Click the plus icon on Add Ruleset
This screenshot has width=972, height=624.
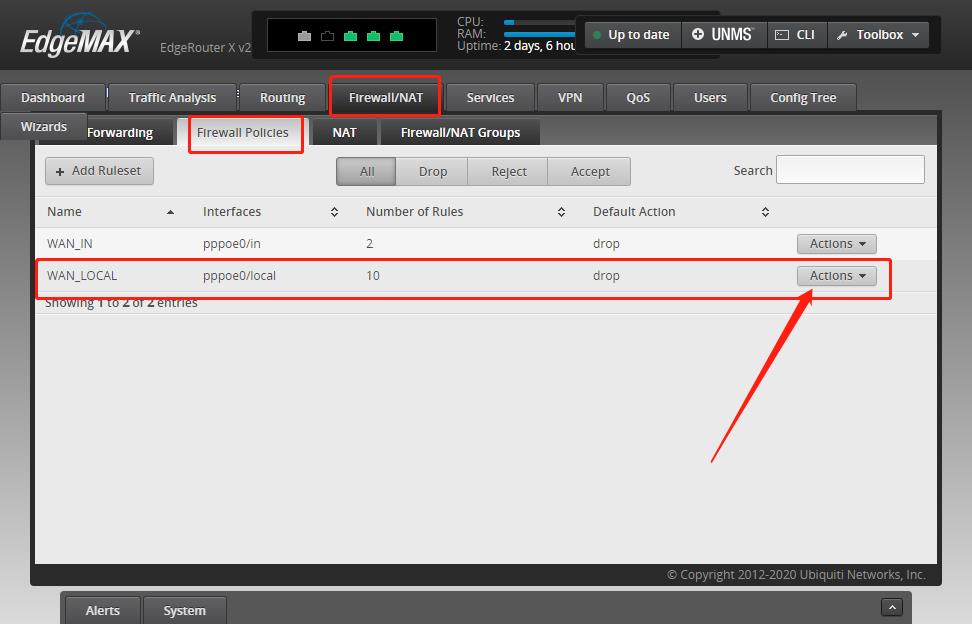(62, 171)
